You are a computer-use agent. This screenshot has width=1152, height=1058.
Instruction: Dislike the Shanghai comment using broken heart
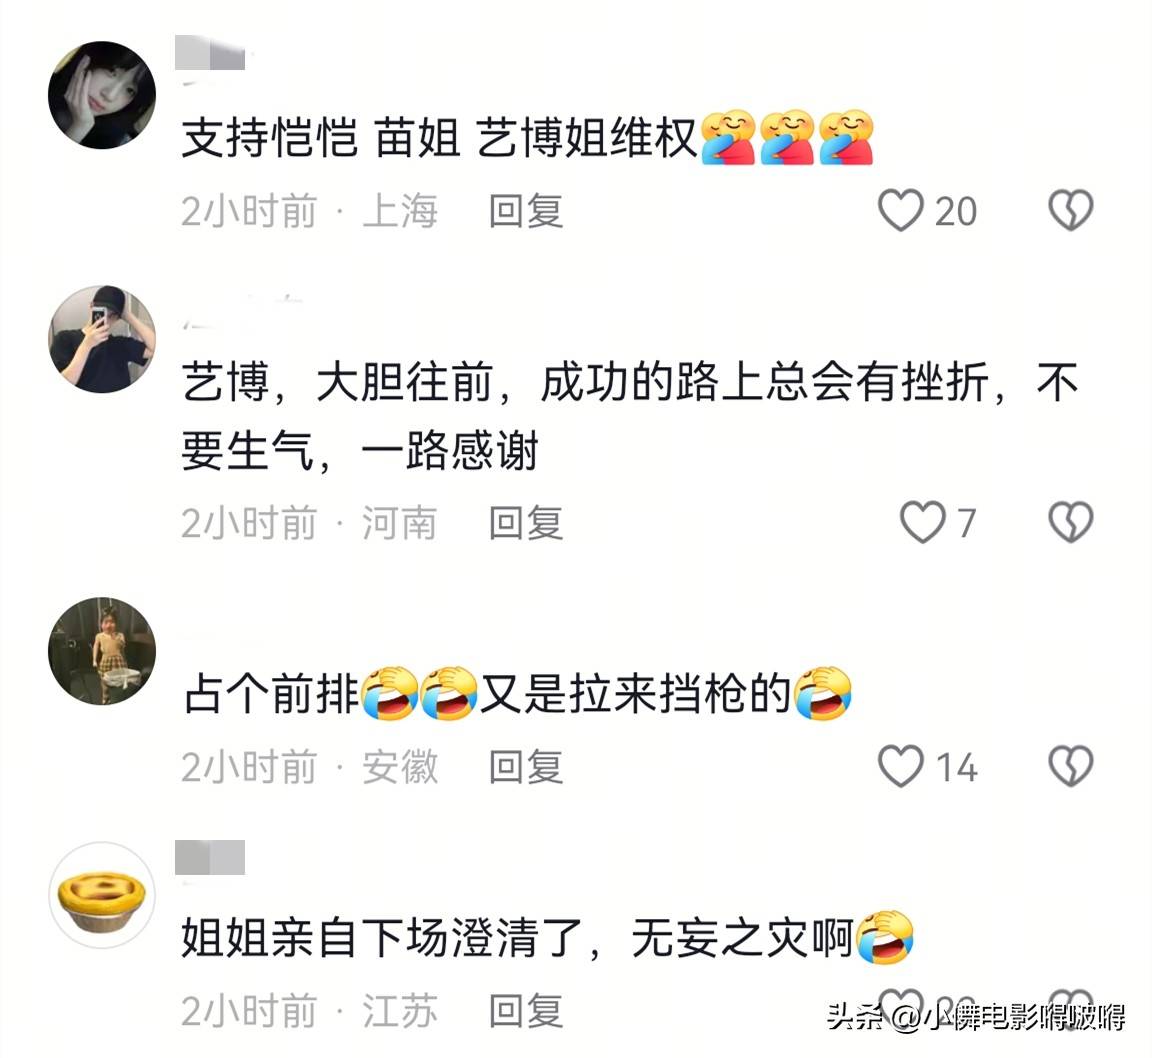click(x=1070, y=210)
